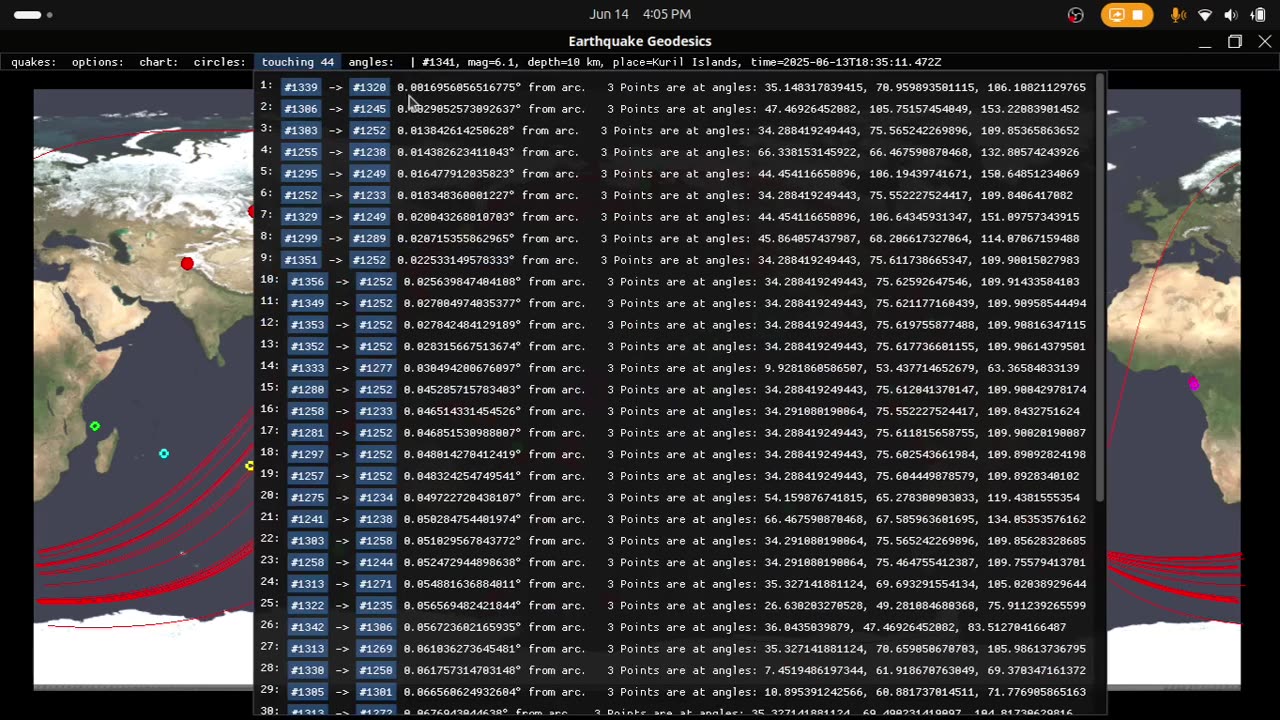Open quake link #1275 in row 20
Screen dimensions: 1280x720
(x=307, y=498)
